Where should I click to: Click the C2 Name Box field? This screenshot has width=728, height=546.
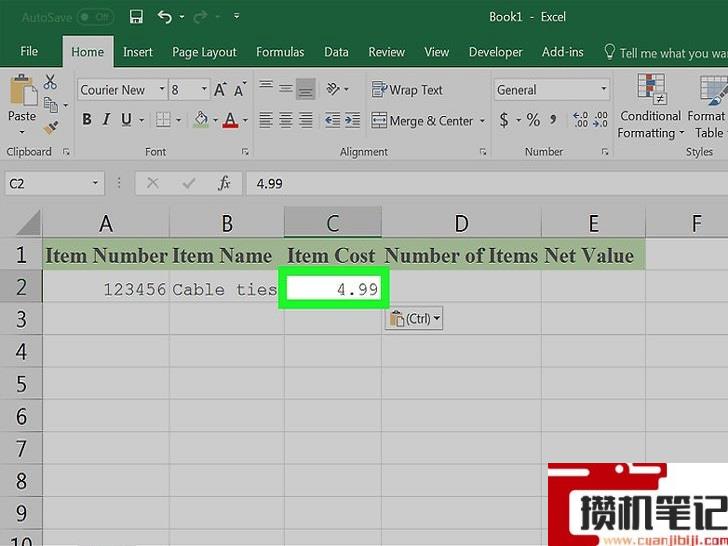click(x=54, y=183)
